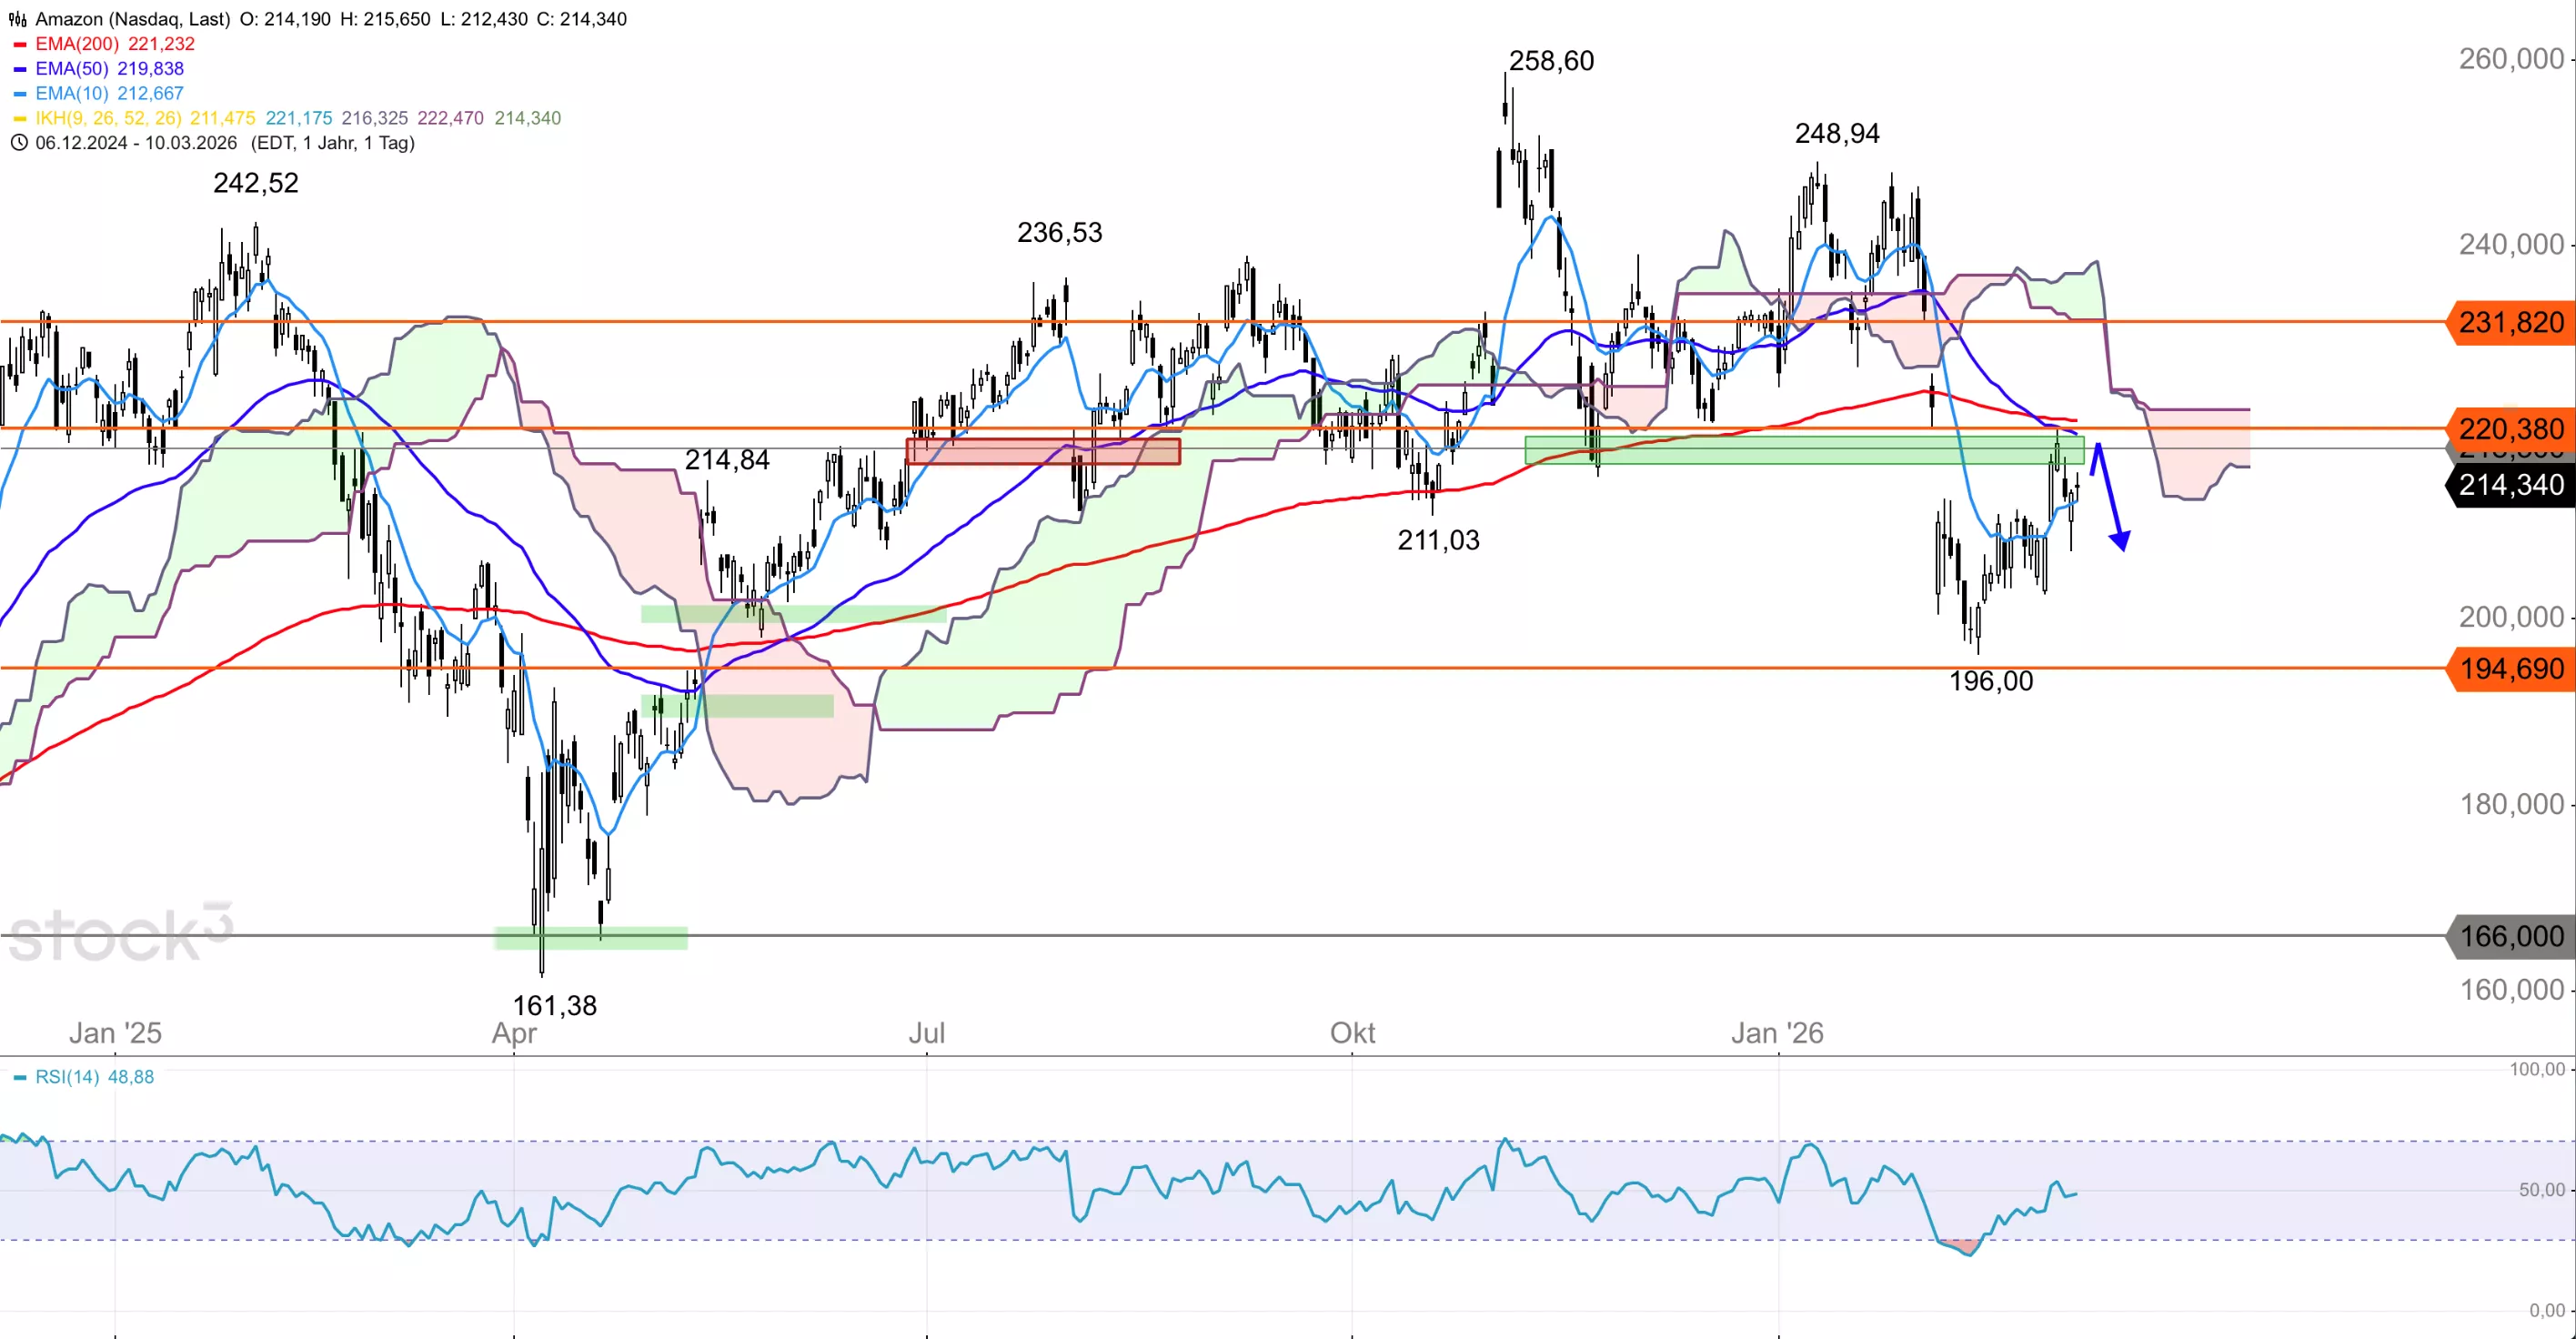This screenshot has width=2576, height=1339.
Task: Select the IKH(9, 26, 52, 26) legend label
Action: 108,118
